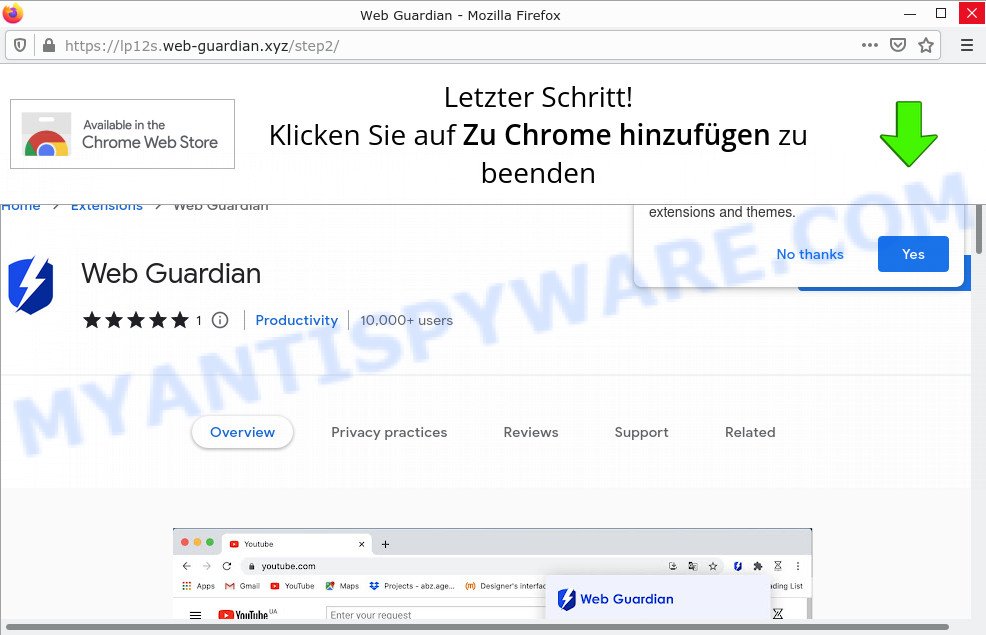
Task: Click the horizontal scrollbar at bottom
Action: [x=477, y=626]
